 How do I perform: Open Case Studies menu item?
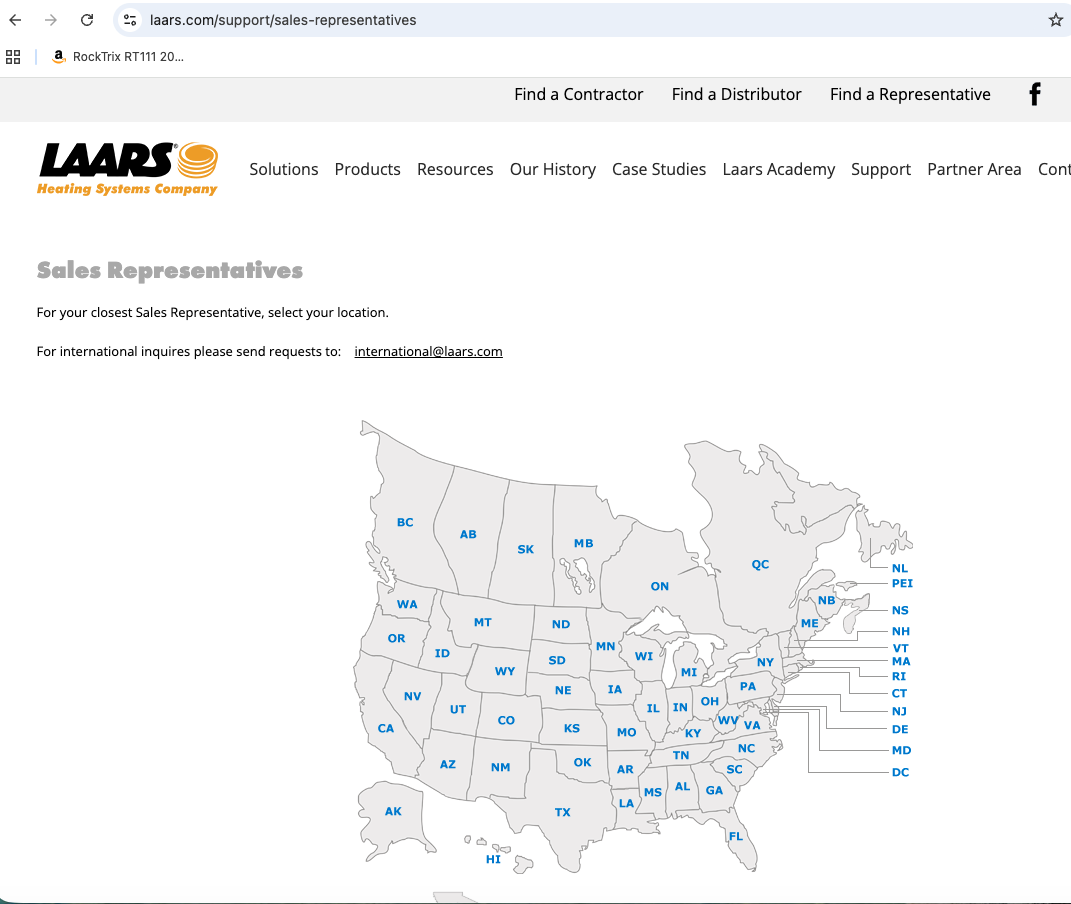[x=658, y=169]
